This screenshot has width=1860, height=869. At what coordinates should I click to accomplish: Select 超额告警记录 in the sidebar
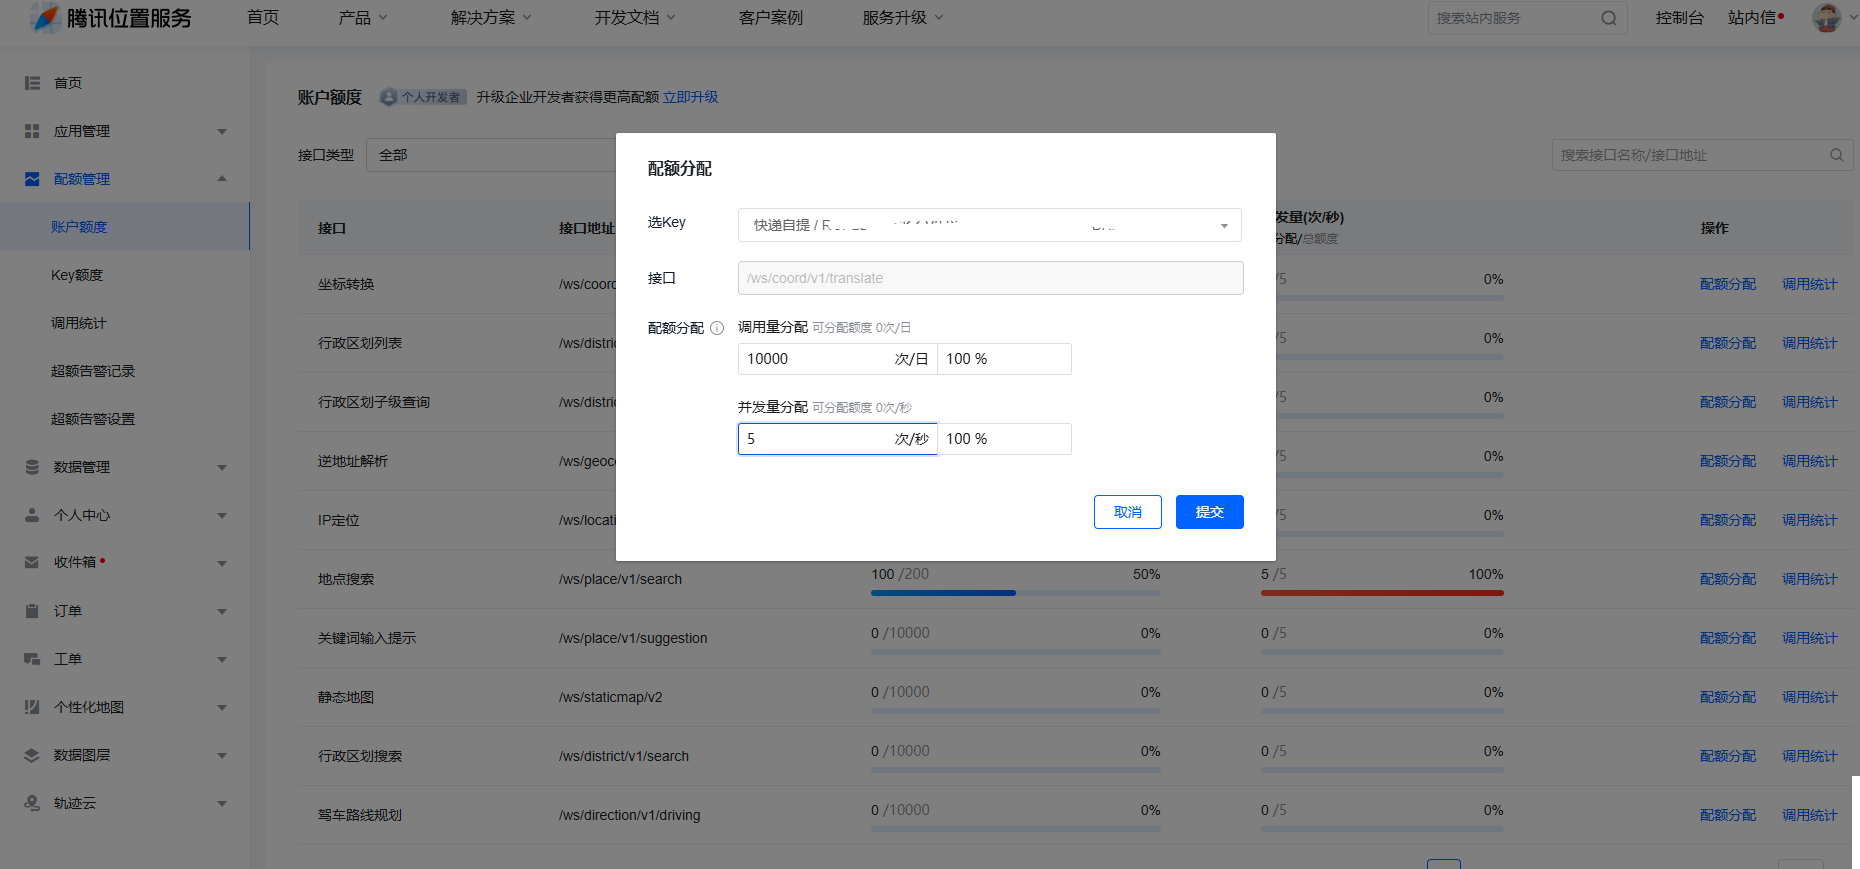[x=93, y=371]
